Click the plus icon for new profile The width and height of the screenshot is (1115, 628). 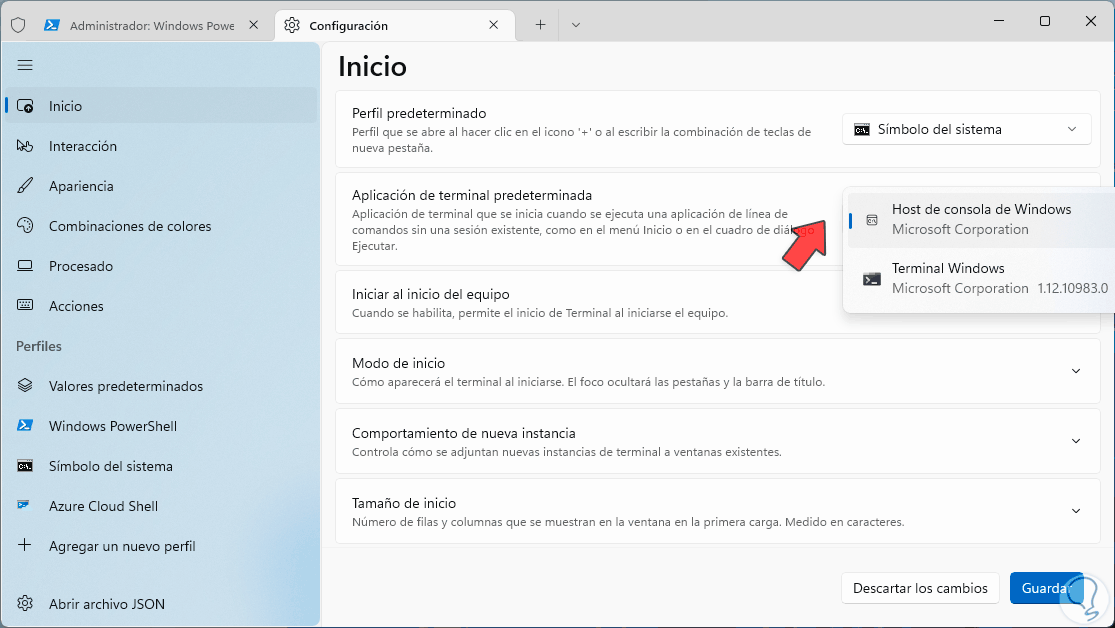[x=25, y=545]
